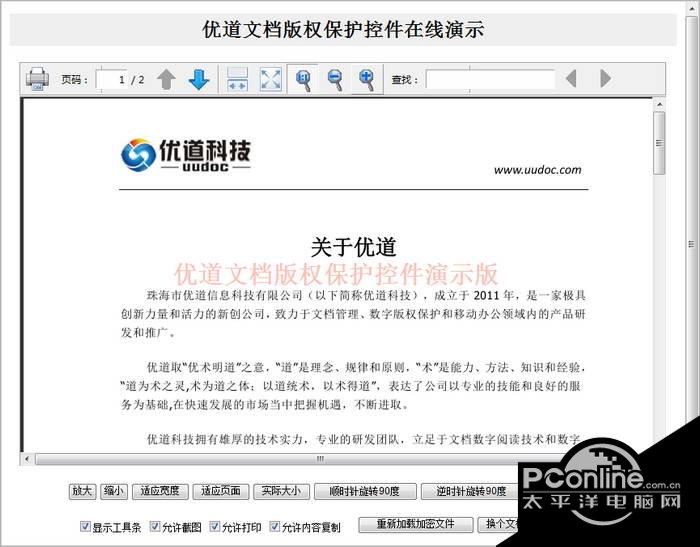Find previous match with left triangle arrow
Image resolution: width=700 pixels, height=547 pixels.
571,79
